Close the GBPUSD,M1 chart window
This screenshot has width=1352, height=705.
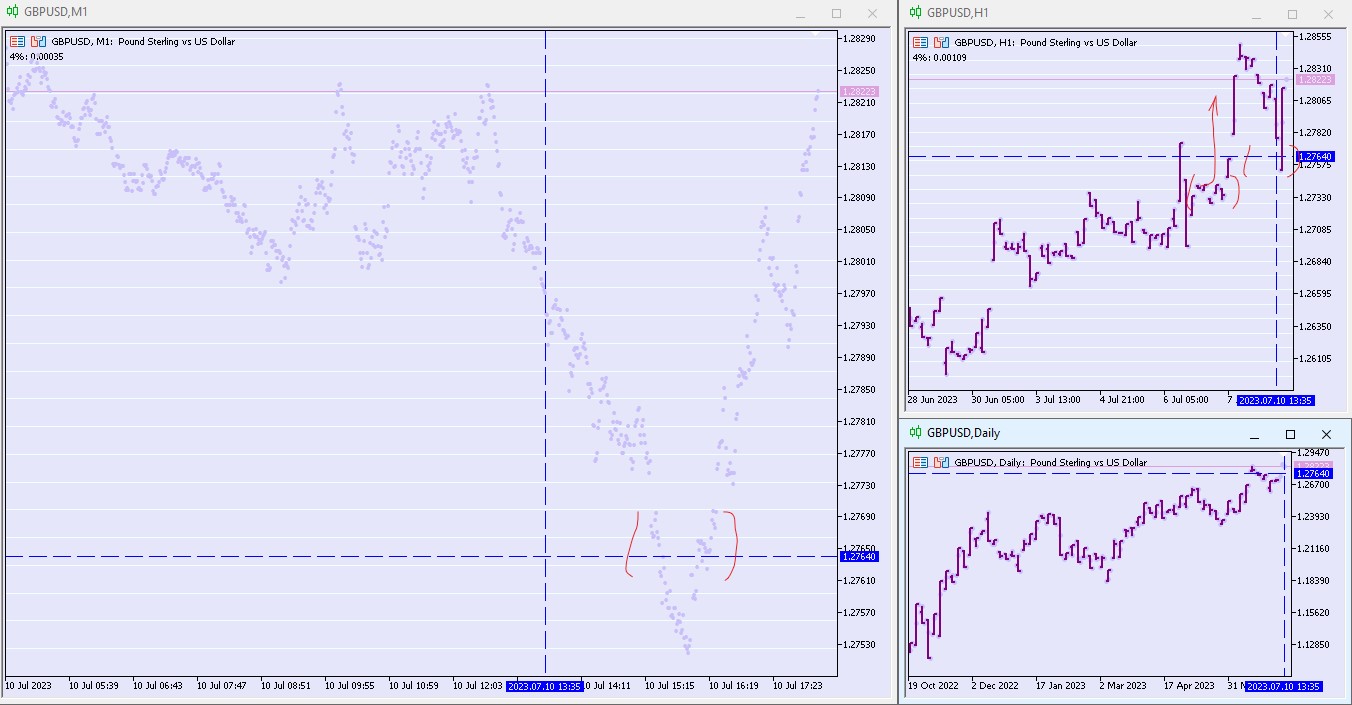[873, 14]
